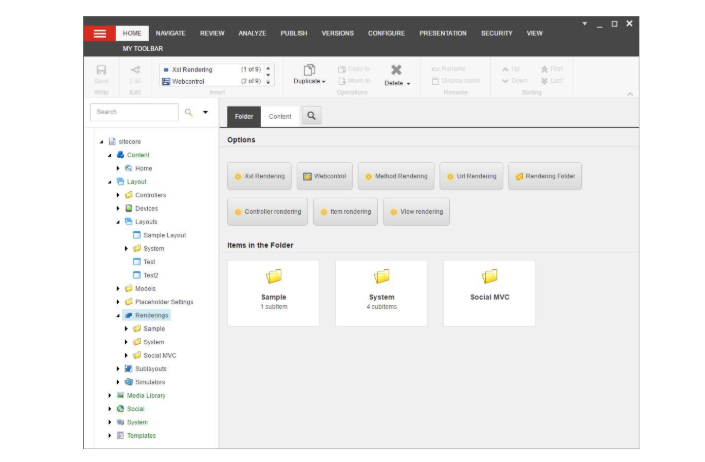
Task: Click the Display name command
Action: 455,81
